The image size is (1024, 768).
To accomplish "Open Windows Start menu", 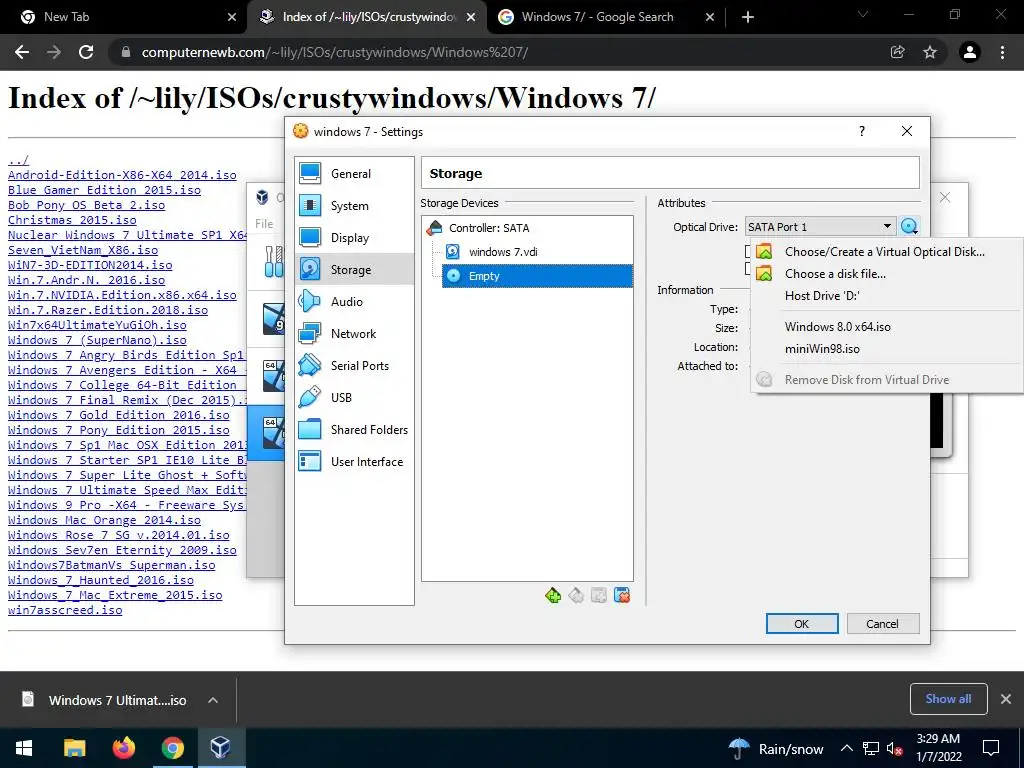I will [x=24, y=748].
